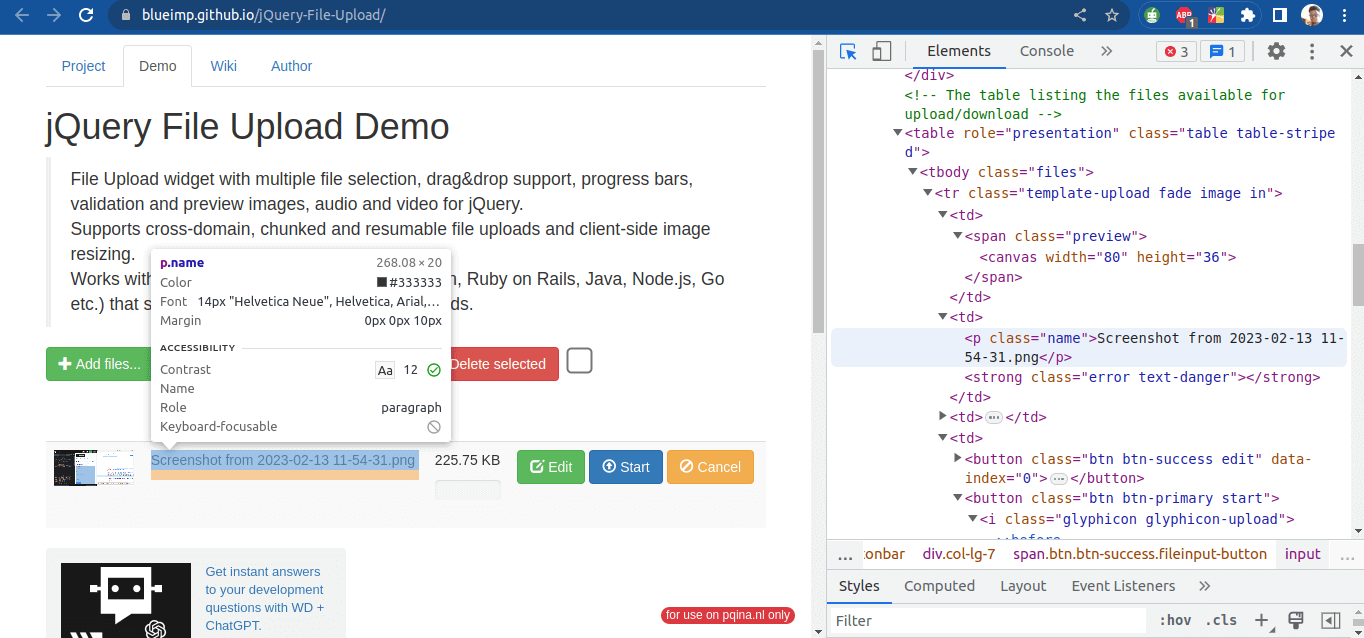Open the Console errors counter showing 3

pyautogui.click(x=1175, y=50)
